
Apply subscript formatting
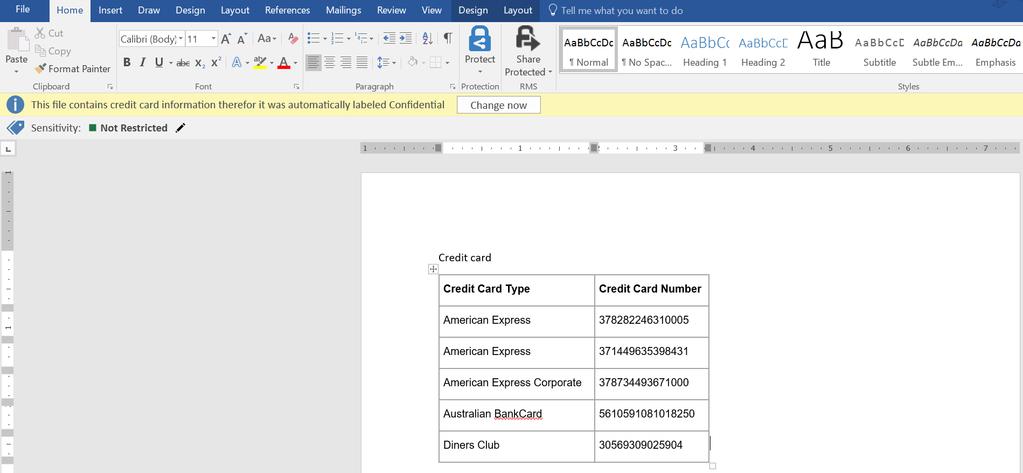(x=200, y=63)
